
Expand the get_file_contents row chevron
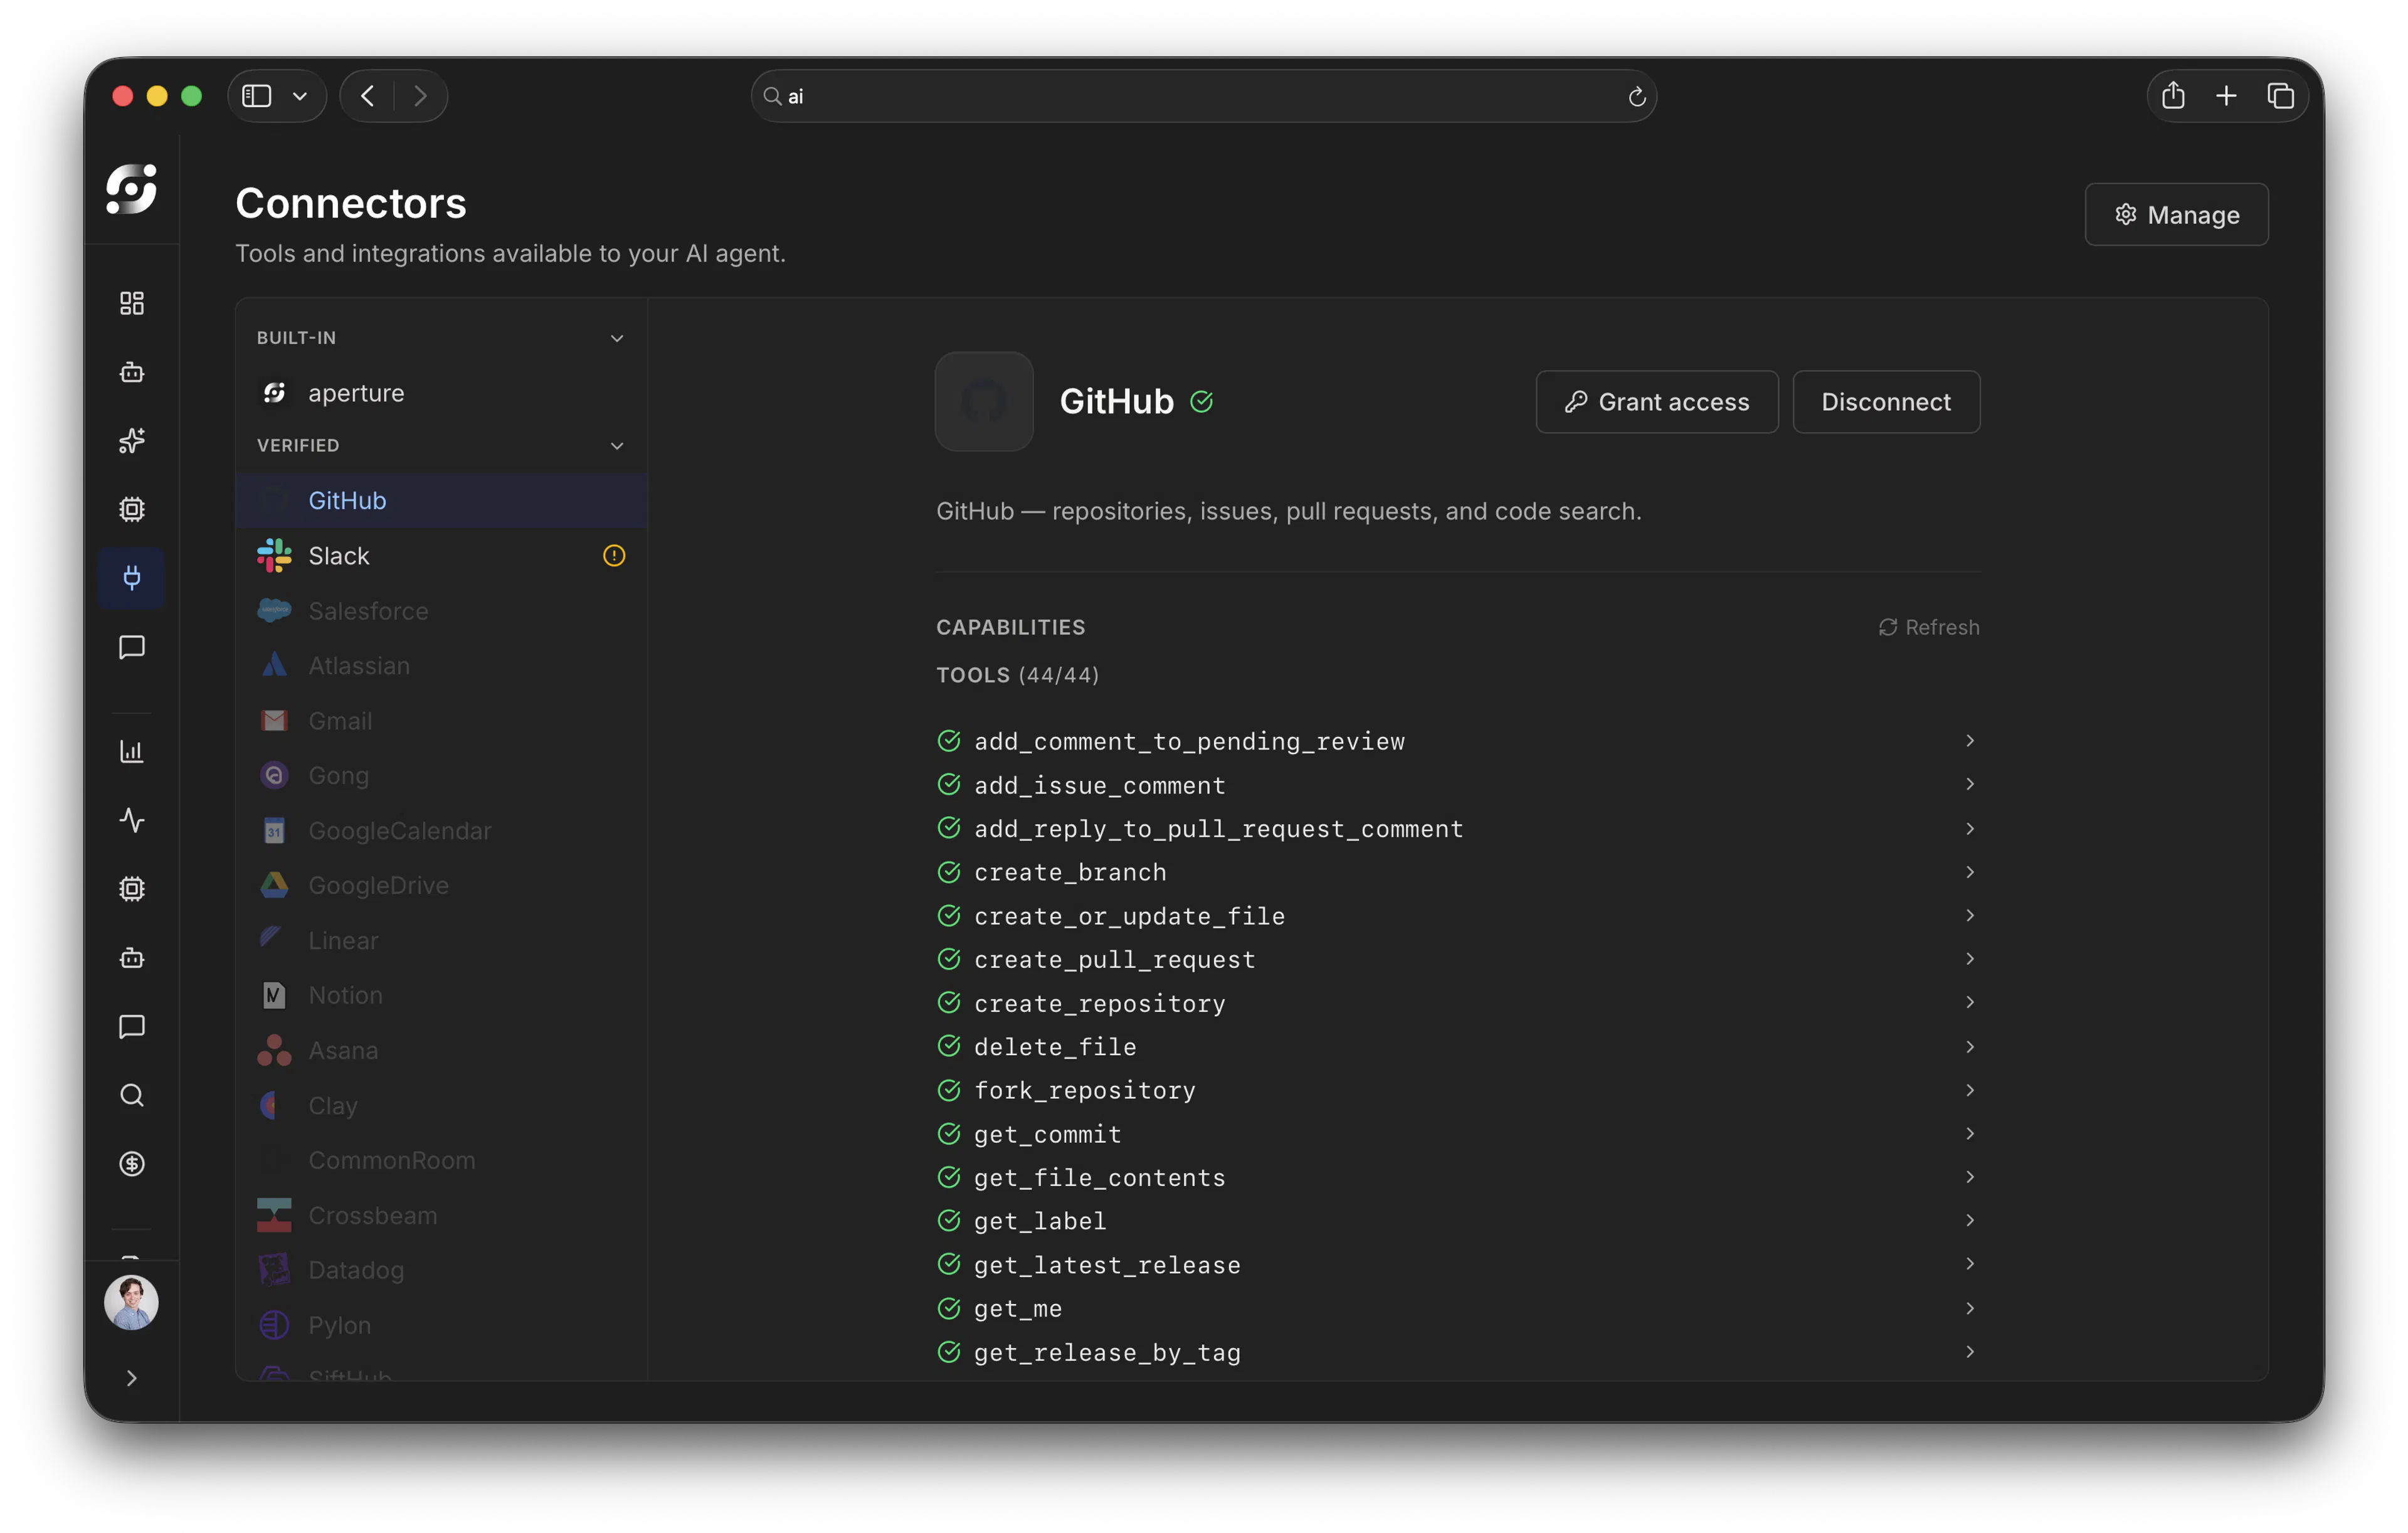pyautogui.click(x=1970, y=1177)
